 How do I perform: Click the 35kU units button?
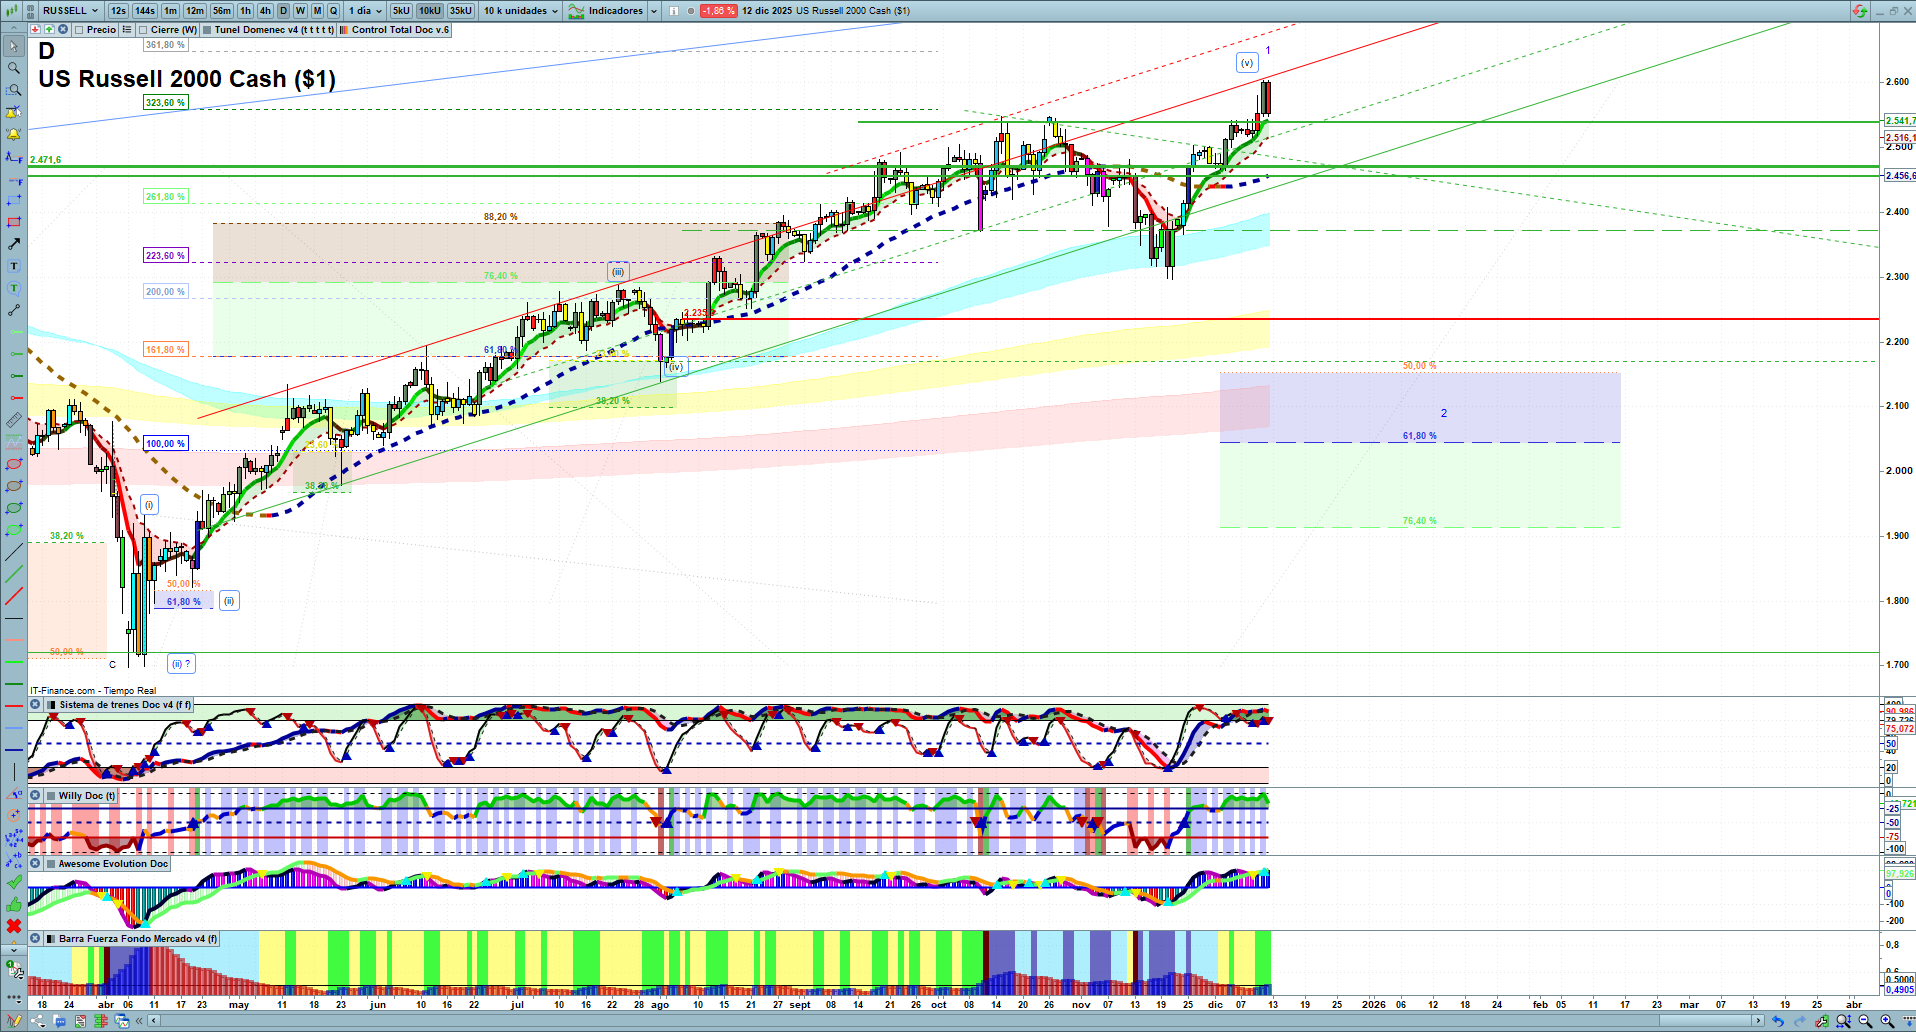(460, 11)
